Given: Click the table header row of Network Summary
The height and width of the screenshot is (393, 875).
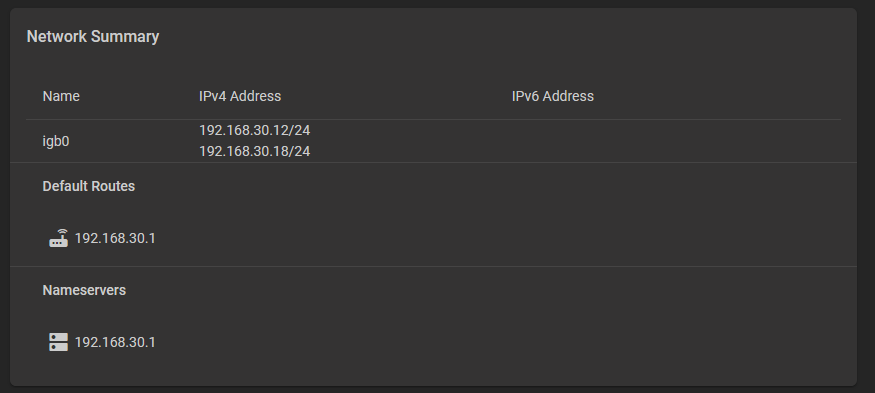Looking at the screenshot, I should pos(433,96).
